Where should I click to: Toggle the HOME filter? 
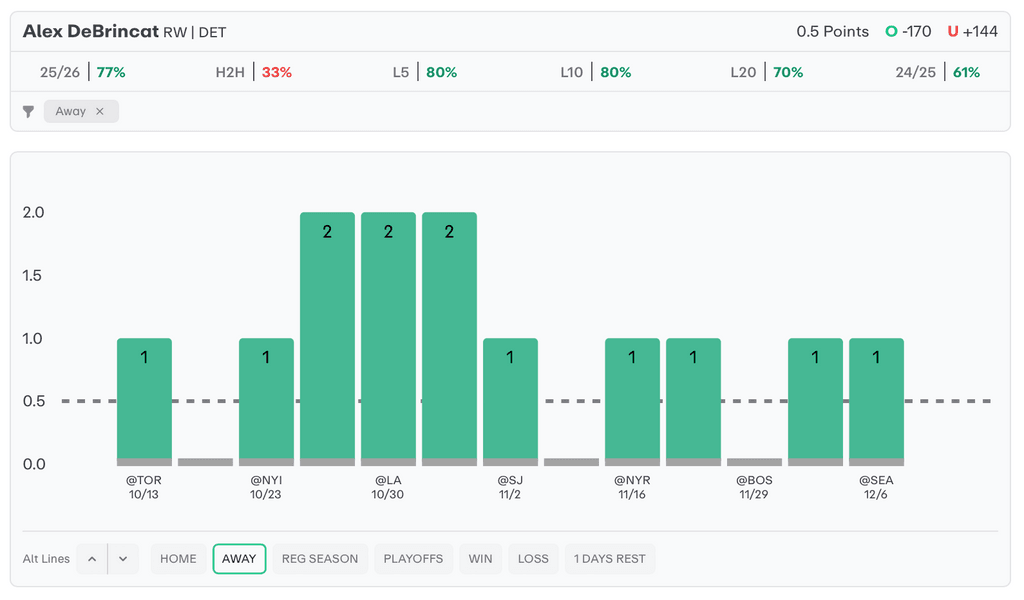click(x=178, y=559)
